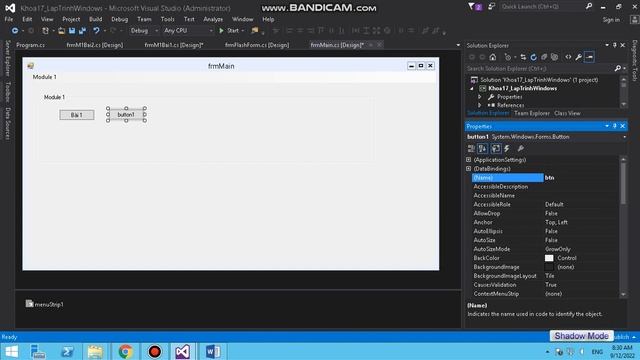
Task: Open the Tools menu
Action: tap(167, 19)
